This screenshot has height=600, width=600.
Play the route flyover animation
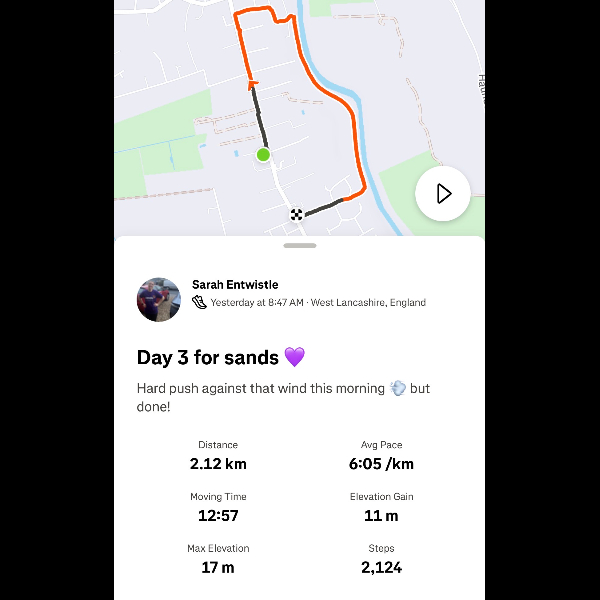pos(443,193)
